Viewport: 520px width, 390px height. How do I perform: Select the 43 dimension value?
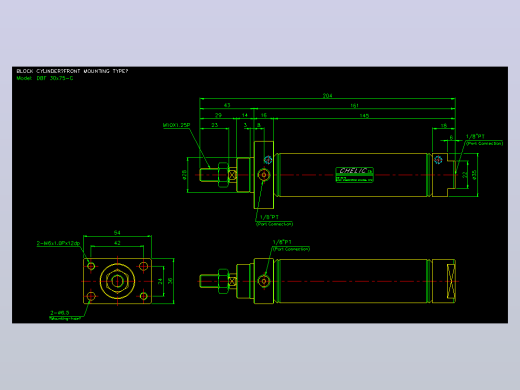coord(227,105)
